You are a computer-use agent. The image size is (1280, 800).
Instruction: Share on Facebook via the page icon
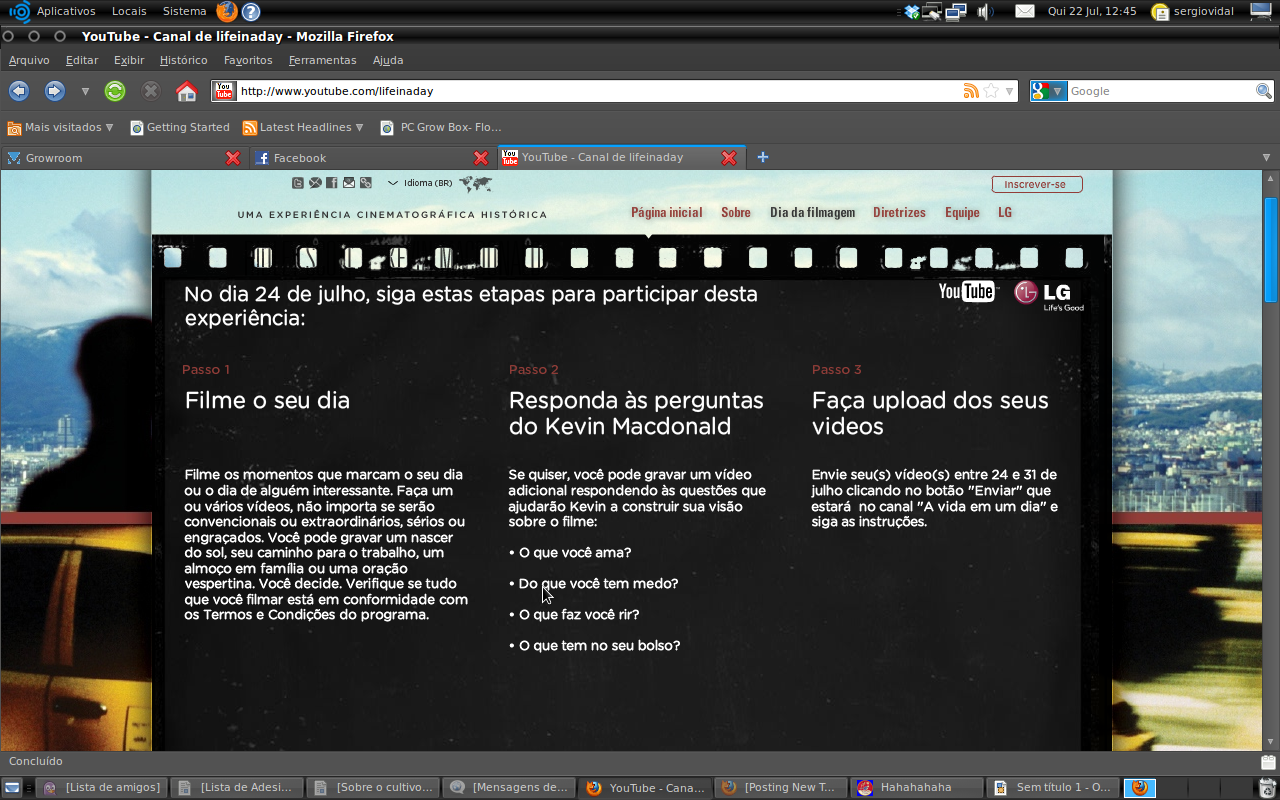tap(332, 183)
